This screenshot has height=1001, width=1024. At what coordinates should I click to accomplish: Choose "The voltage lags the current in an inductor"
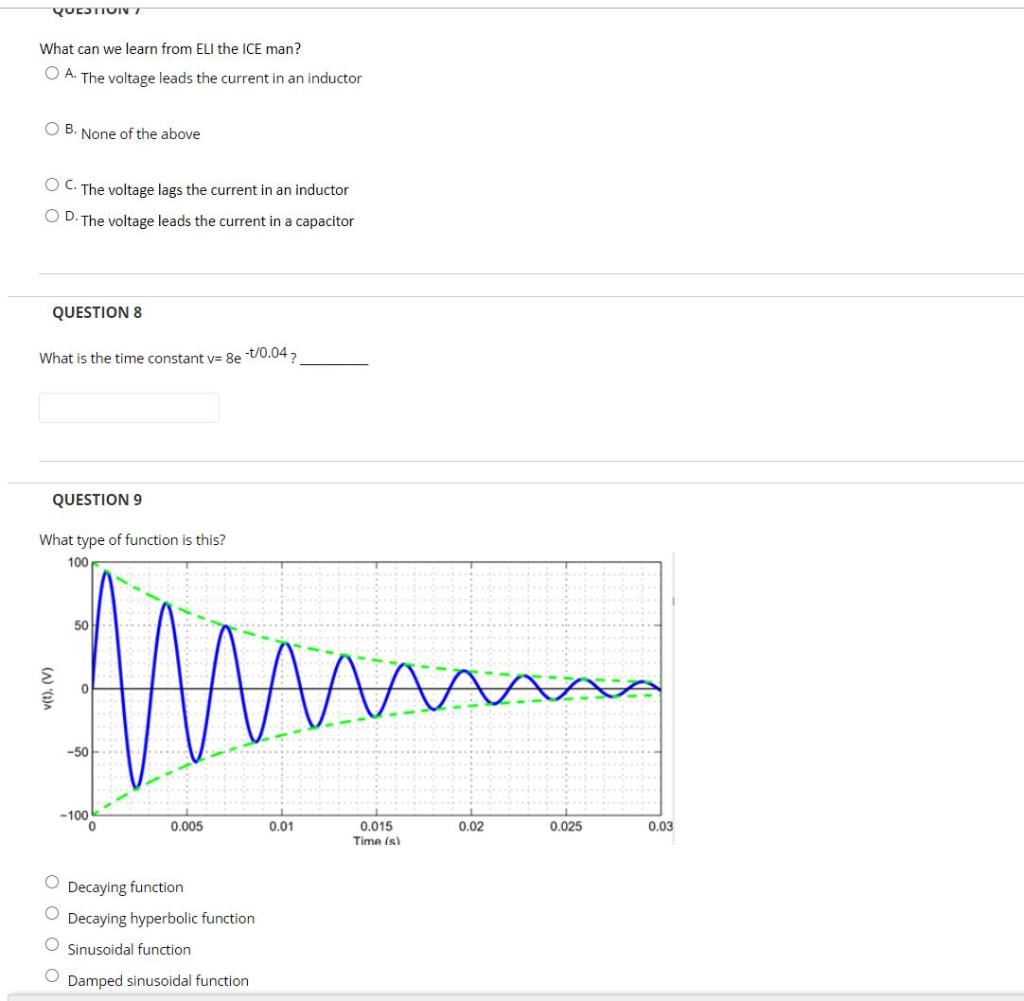click(49, 183)
